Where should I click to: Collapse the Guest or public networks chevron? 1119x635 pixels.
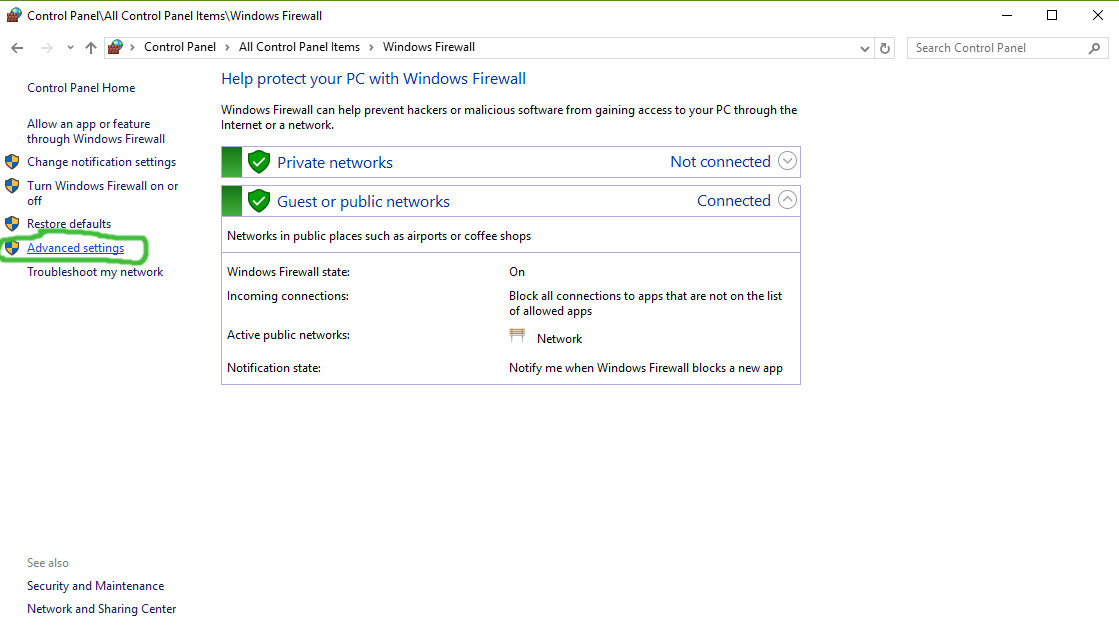(787, 200)
